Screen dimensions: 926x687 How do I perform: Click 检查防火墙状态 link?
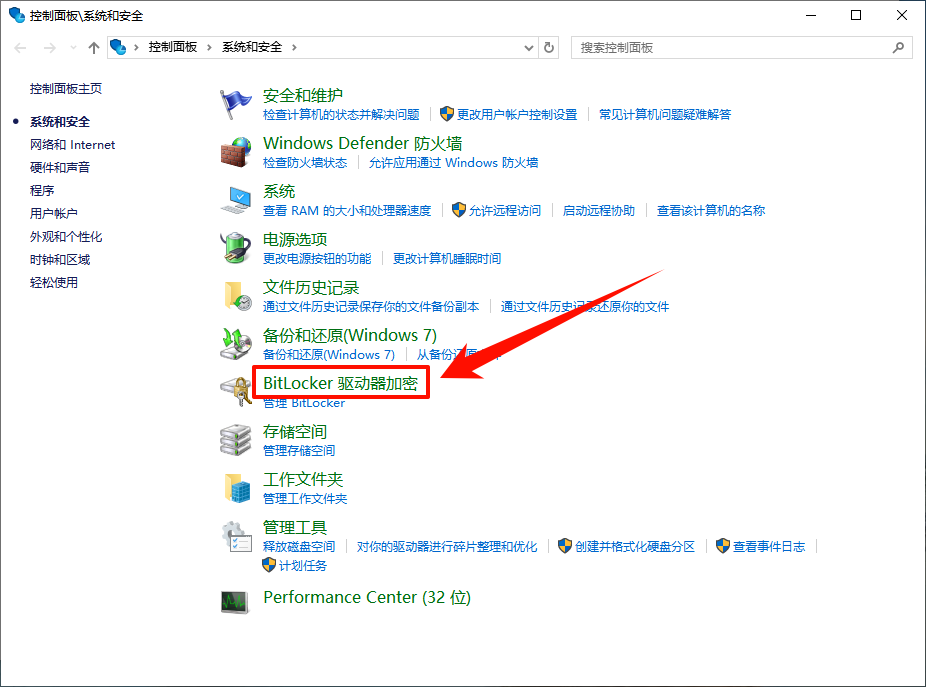tap(305, 163)
